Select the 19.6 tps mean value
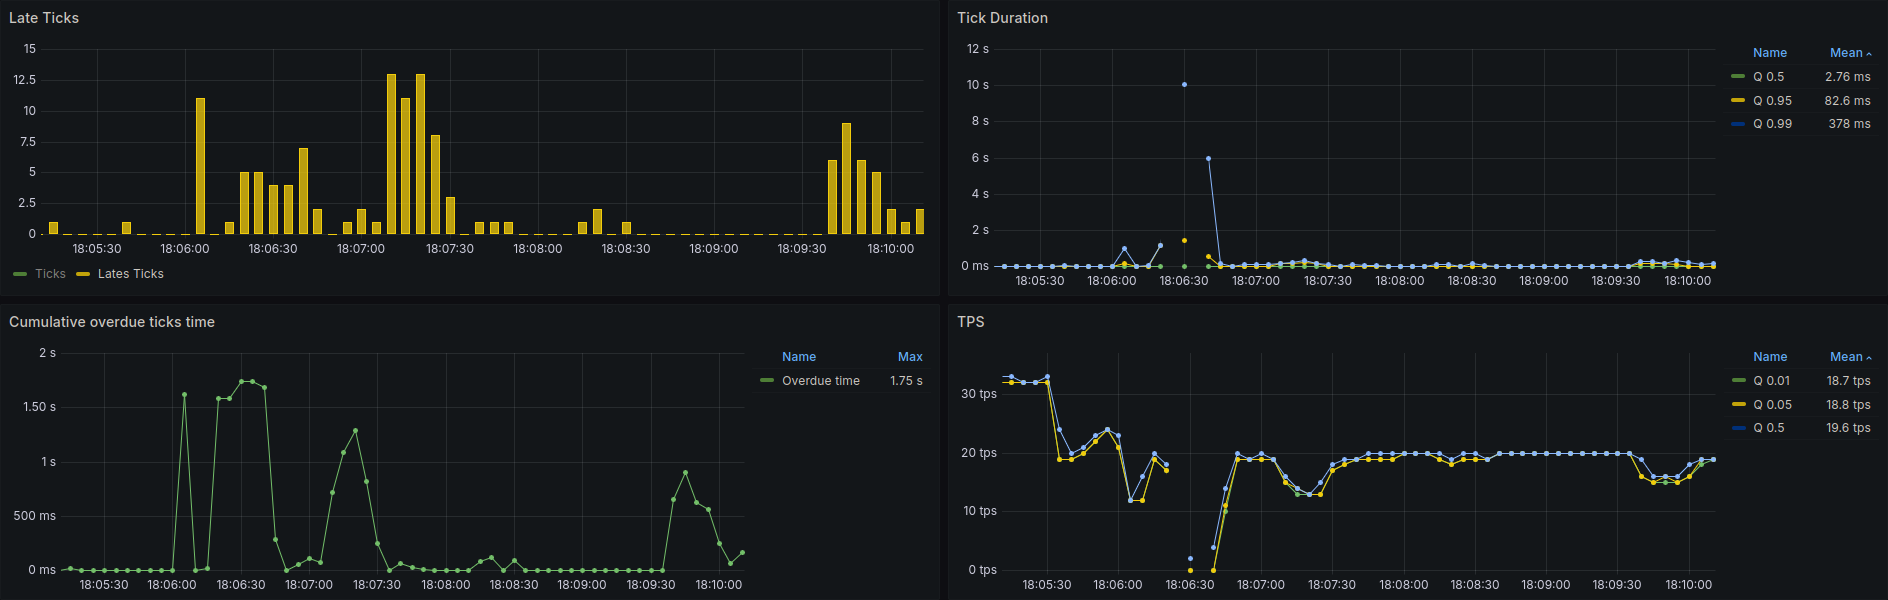The image size is (1888, 600). 1848,428
